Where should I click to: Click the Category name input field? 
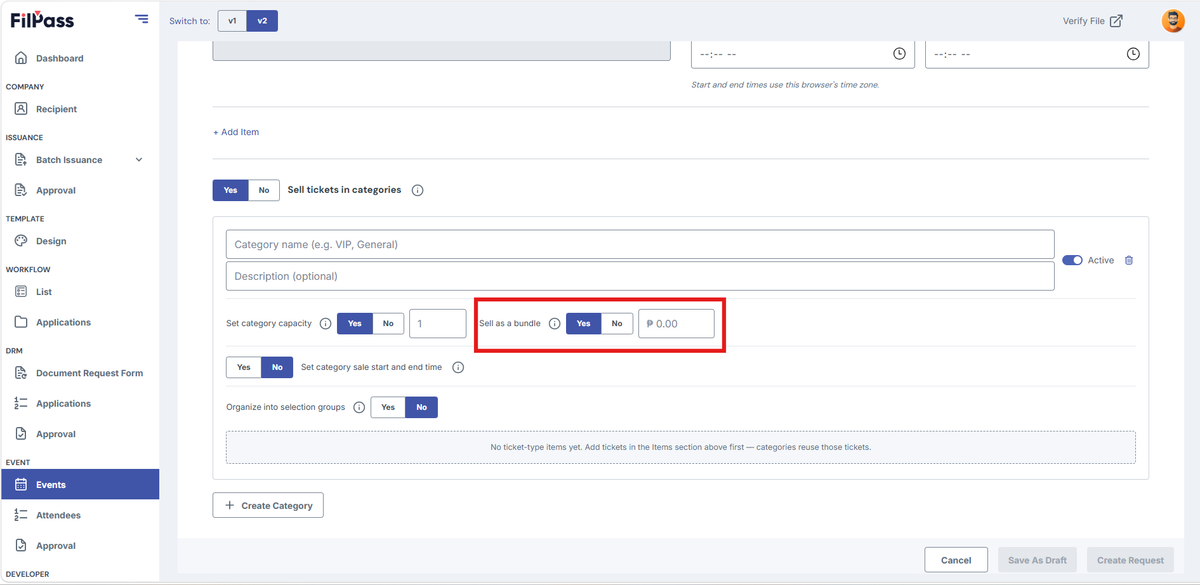pyautogui.click(x=640, y=245)
